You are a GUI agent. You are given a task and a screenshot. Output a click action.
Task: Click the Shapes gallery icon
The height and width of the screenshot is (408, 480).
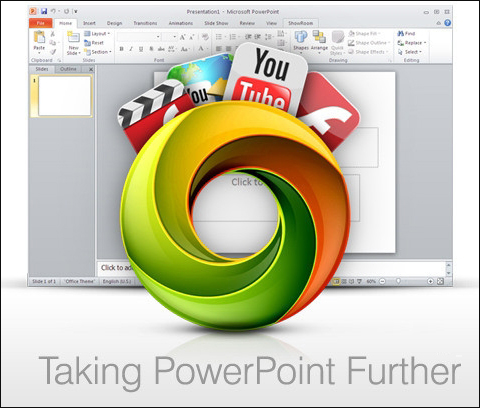tap(301, 37)
